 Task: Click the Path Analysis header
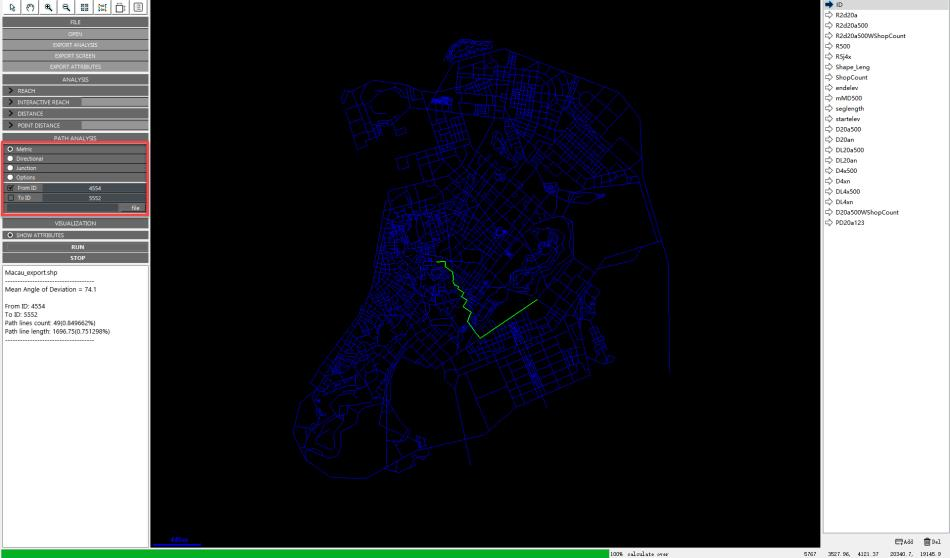click(75, 138)
